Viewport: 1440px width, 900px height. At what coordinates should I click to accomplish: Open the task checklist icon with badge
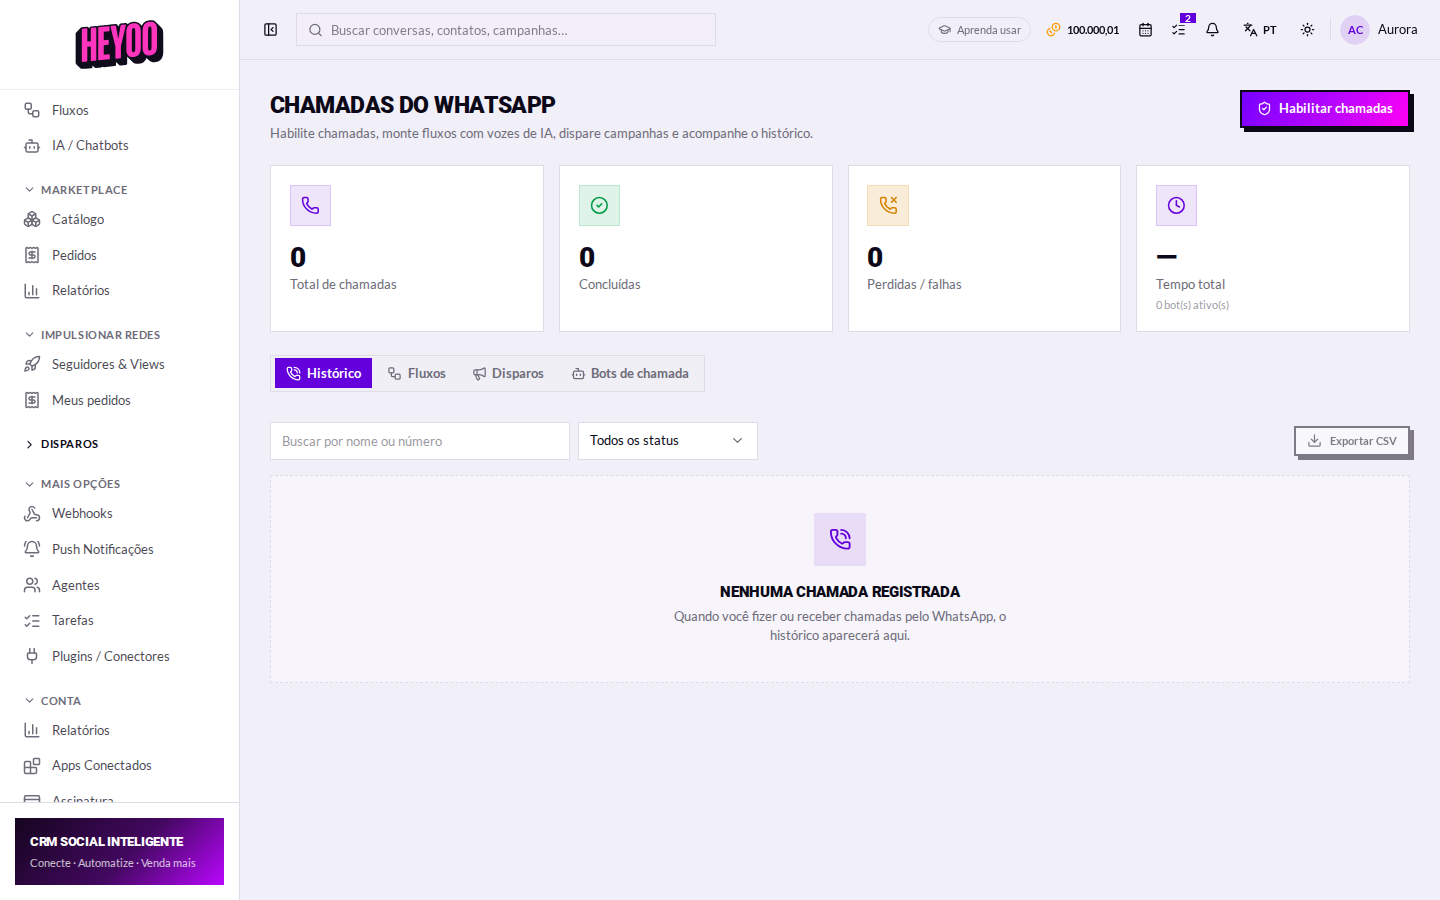coord(1179,30)
